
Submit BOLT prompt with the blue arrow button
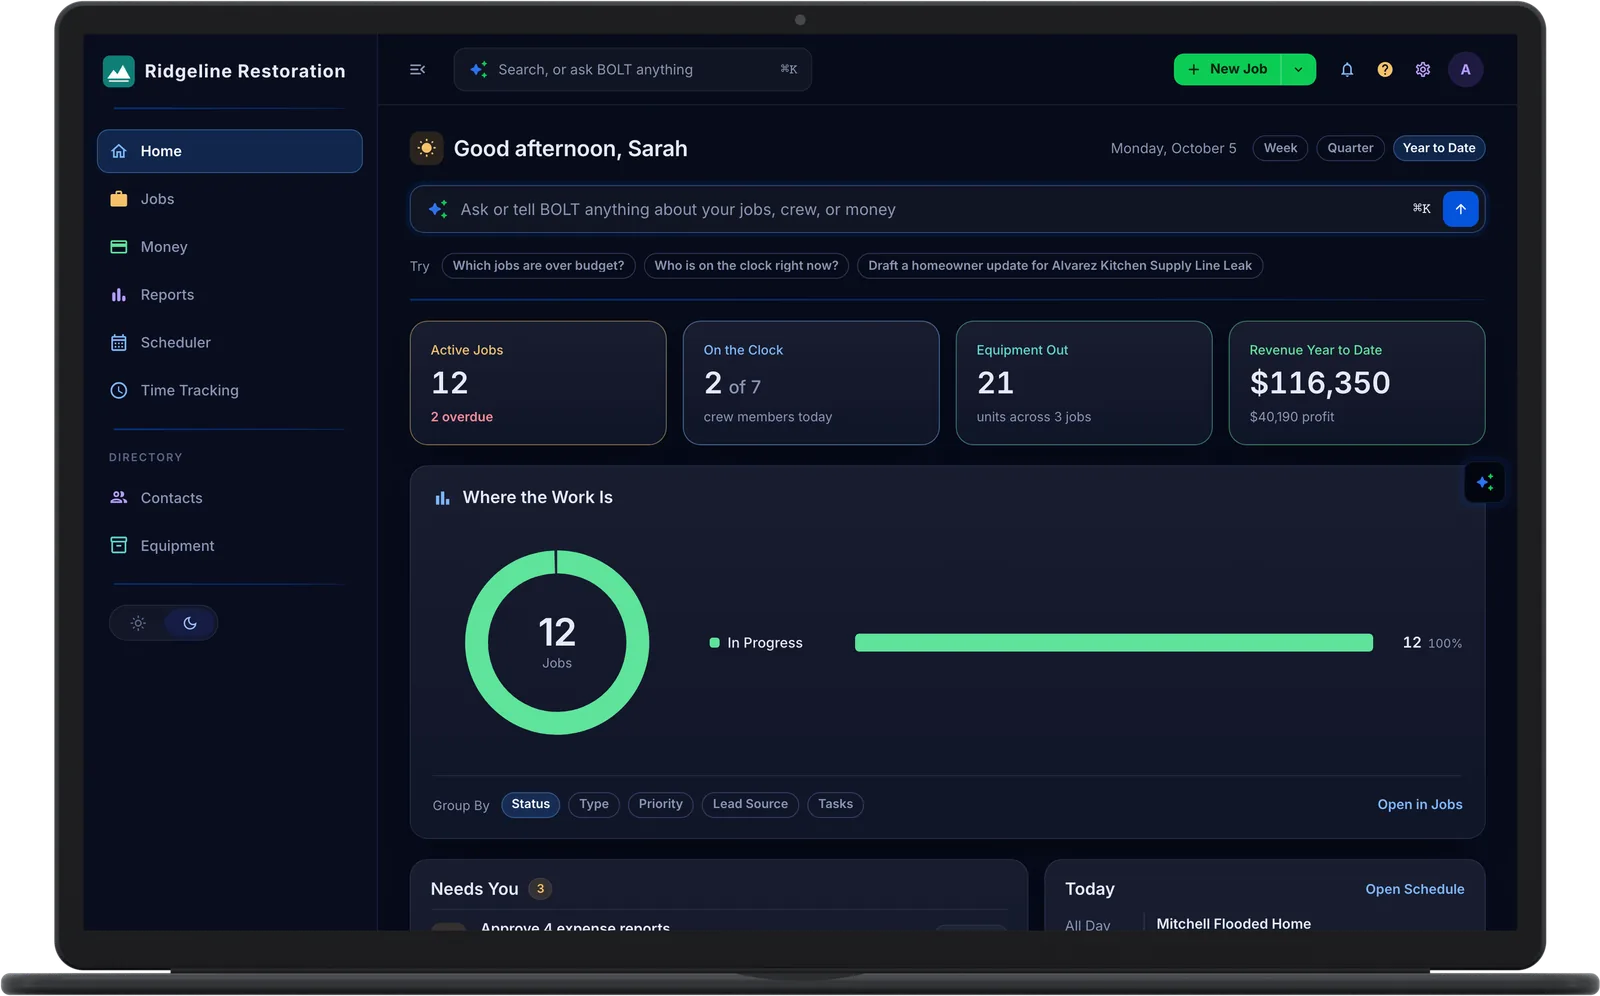tap(1461, 209)
